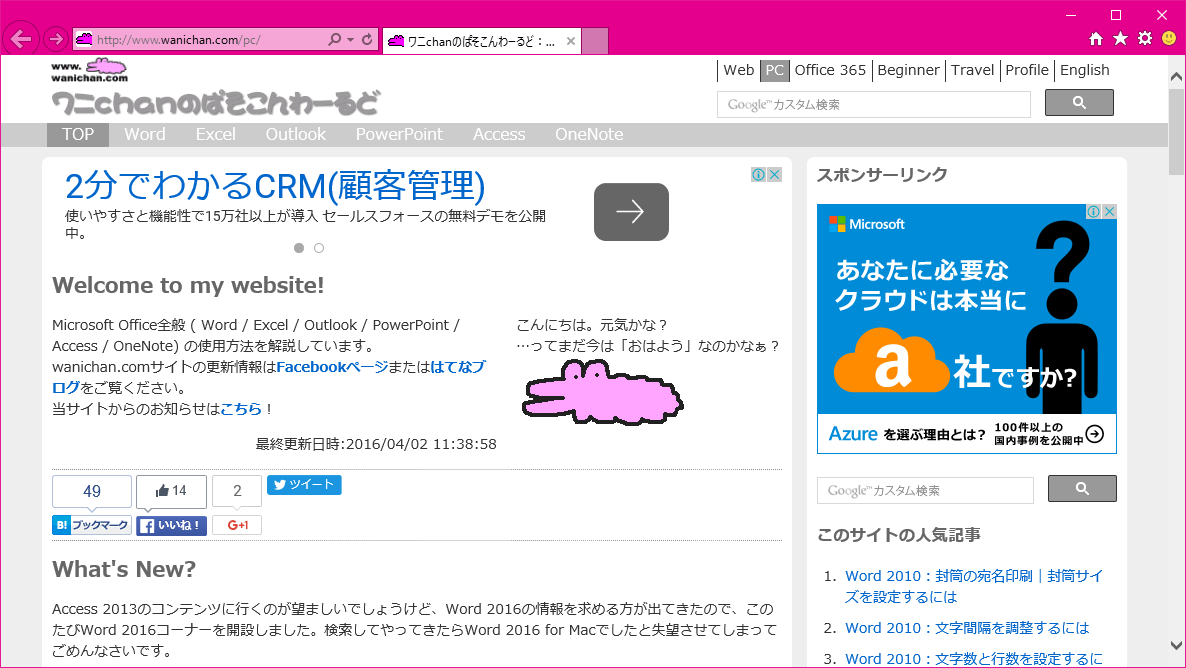Open Favorites star icon

click(1121, 39)
